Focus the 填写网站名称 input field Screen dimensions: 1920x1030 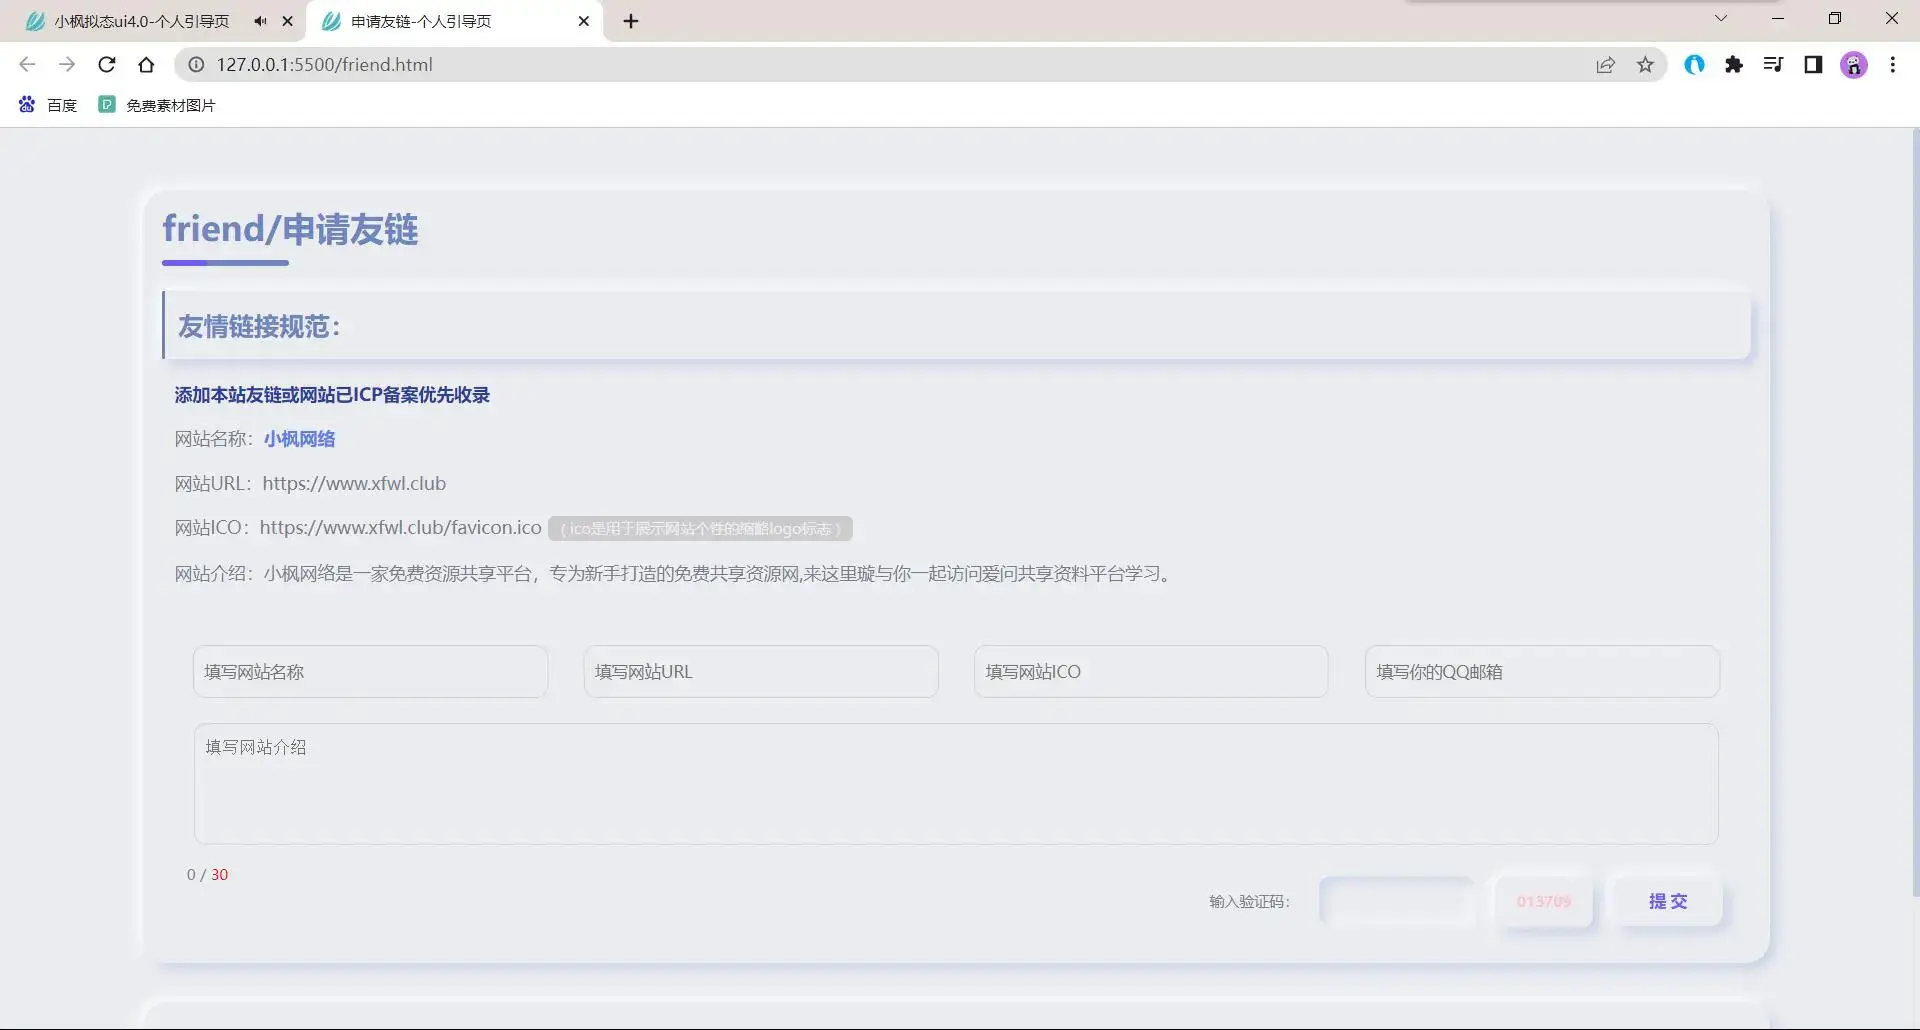point(370,672)
